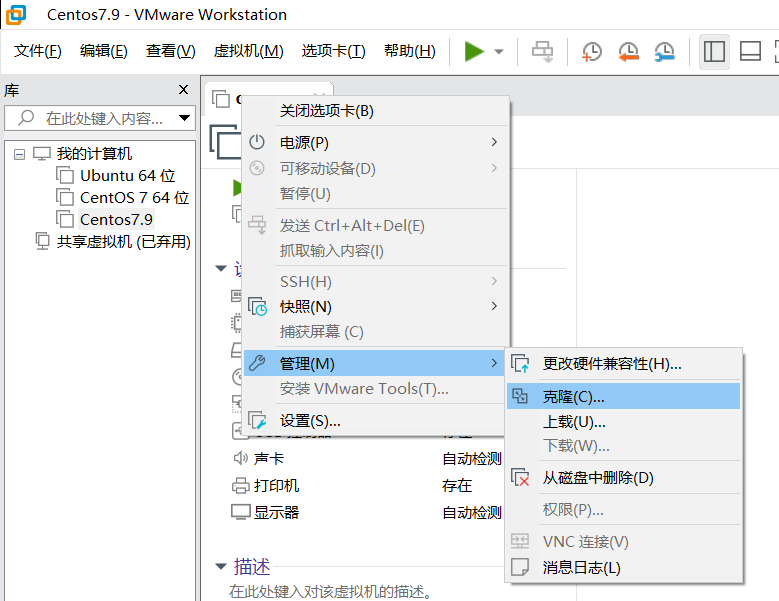This screenshot has width=779, height=601.
Task: Click the hardware compatibility upgrade icon
Action: pyautogui.click(x=520, y=364)
